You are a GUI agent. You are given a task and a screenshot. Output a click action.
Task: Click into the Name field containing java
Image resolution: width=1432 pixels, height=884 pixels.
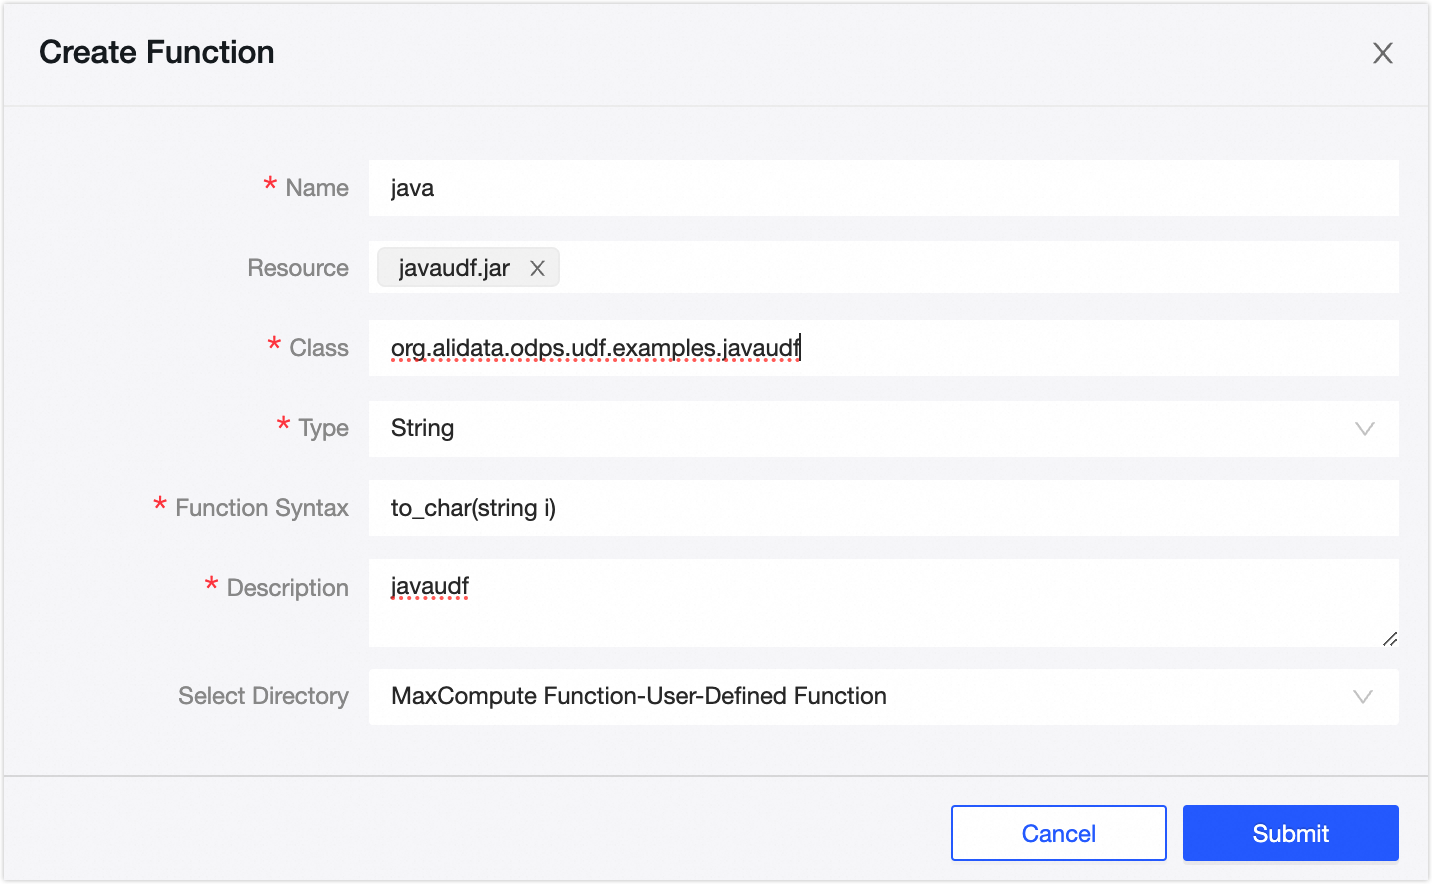[x=883, y=188]
